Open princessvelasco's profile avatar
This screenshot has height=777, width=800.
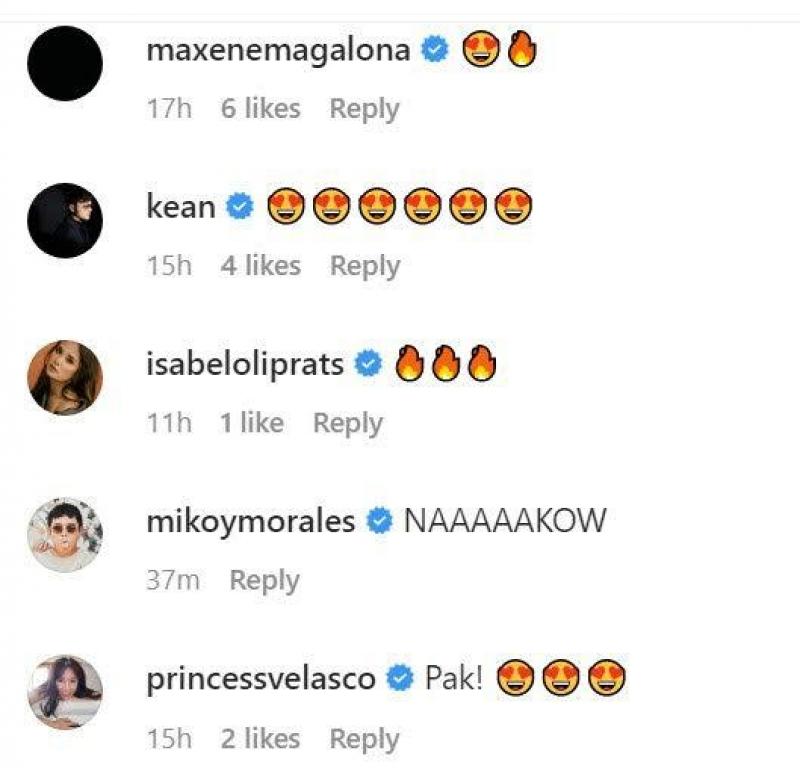[65, 691]
